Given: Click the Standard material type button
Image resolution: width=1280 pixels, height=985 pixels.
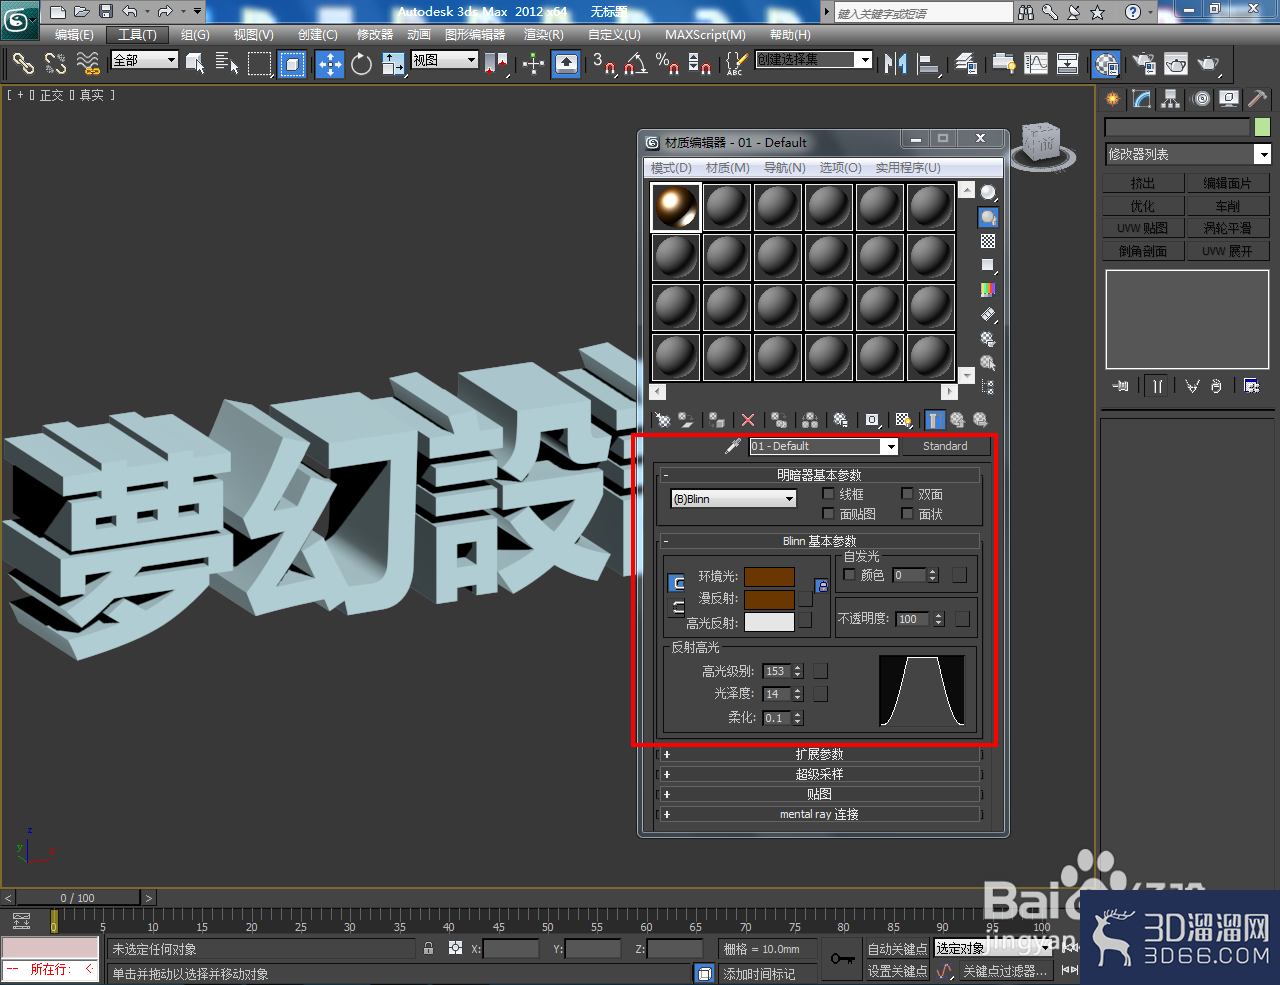Looking at the screenshot, I should pyautogui.click(x=945, y=446).
